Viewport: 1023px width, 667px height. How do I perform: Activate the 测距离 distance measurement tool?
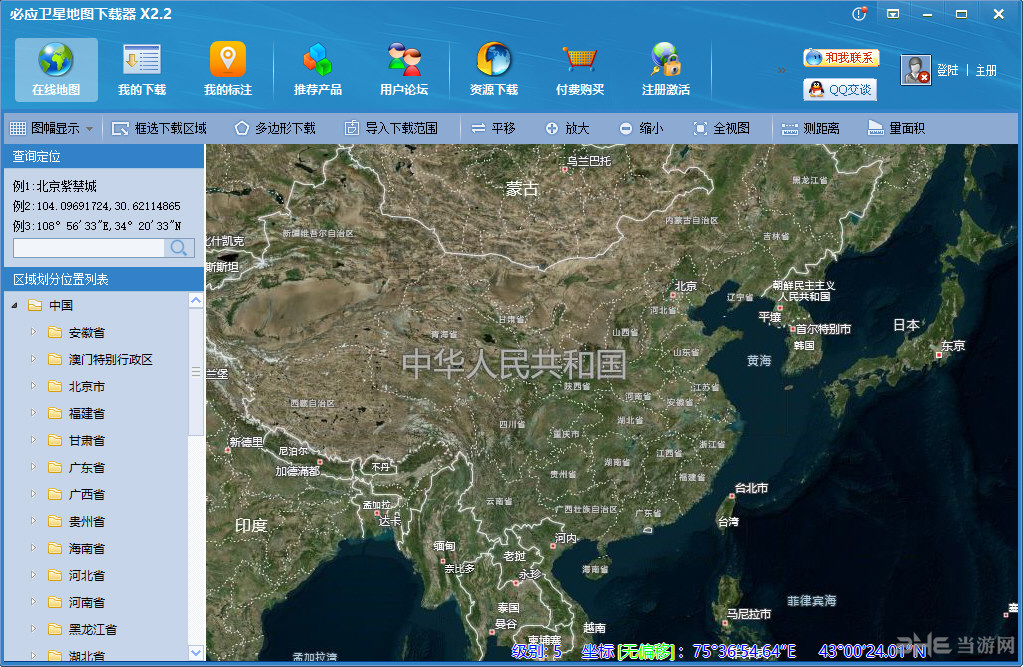click(813, 127)
